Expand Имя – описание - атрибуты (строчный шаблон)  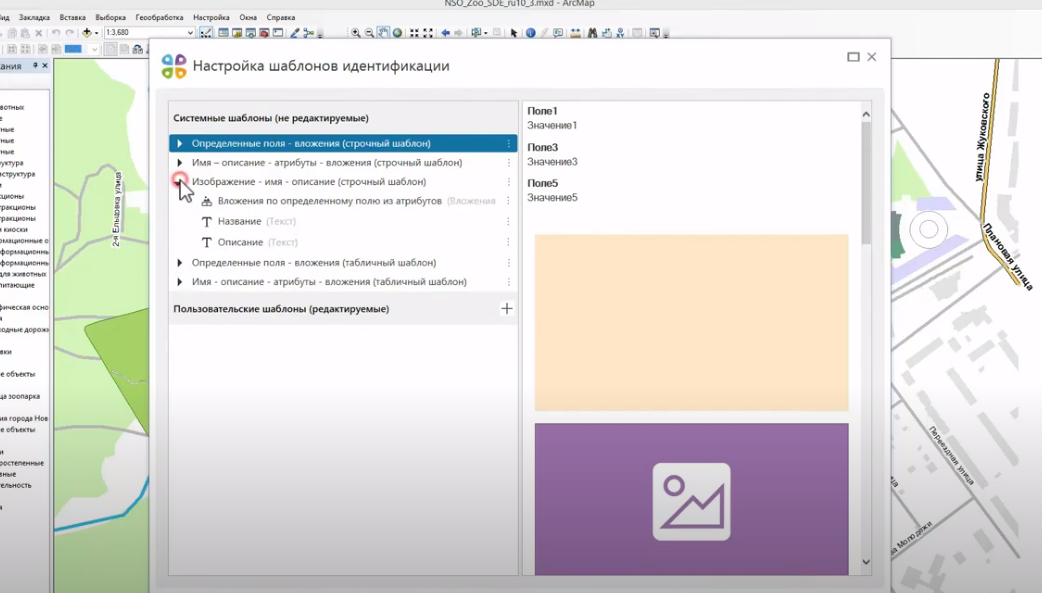pos(179,162)
